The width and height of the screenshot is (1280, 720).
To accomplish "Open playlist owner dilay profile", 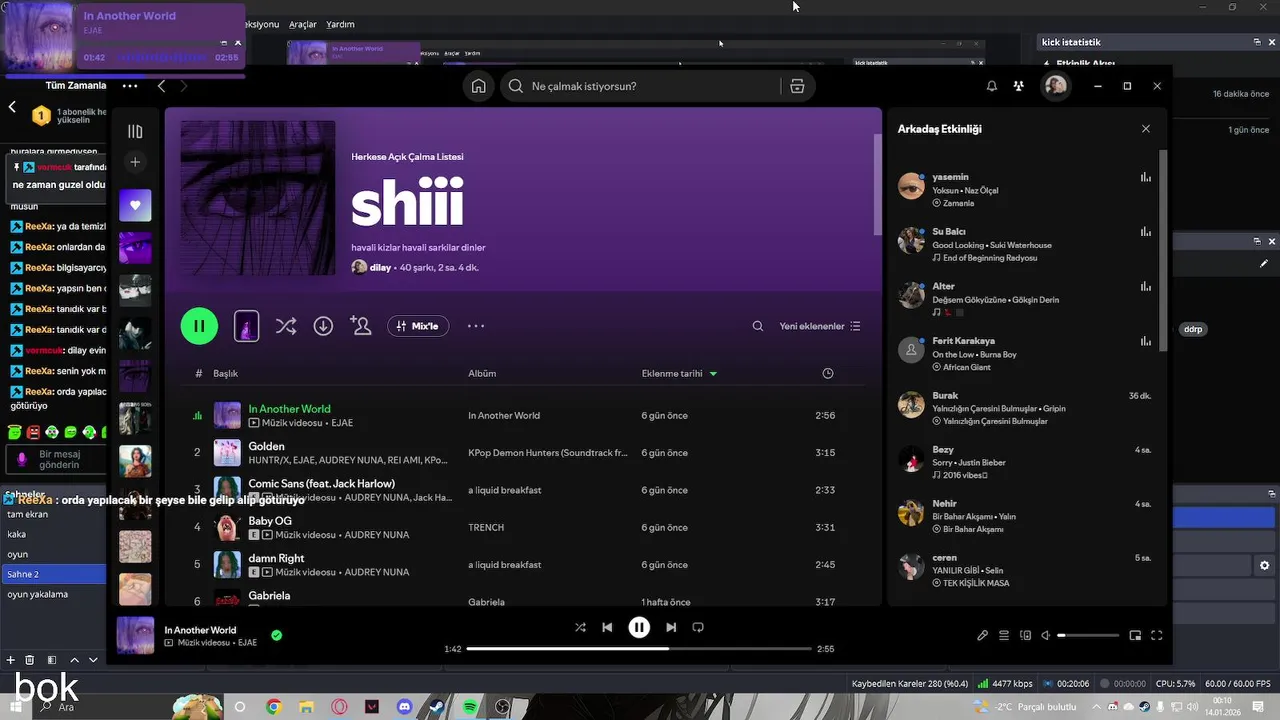I will [x=380, y=267].
